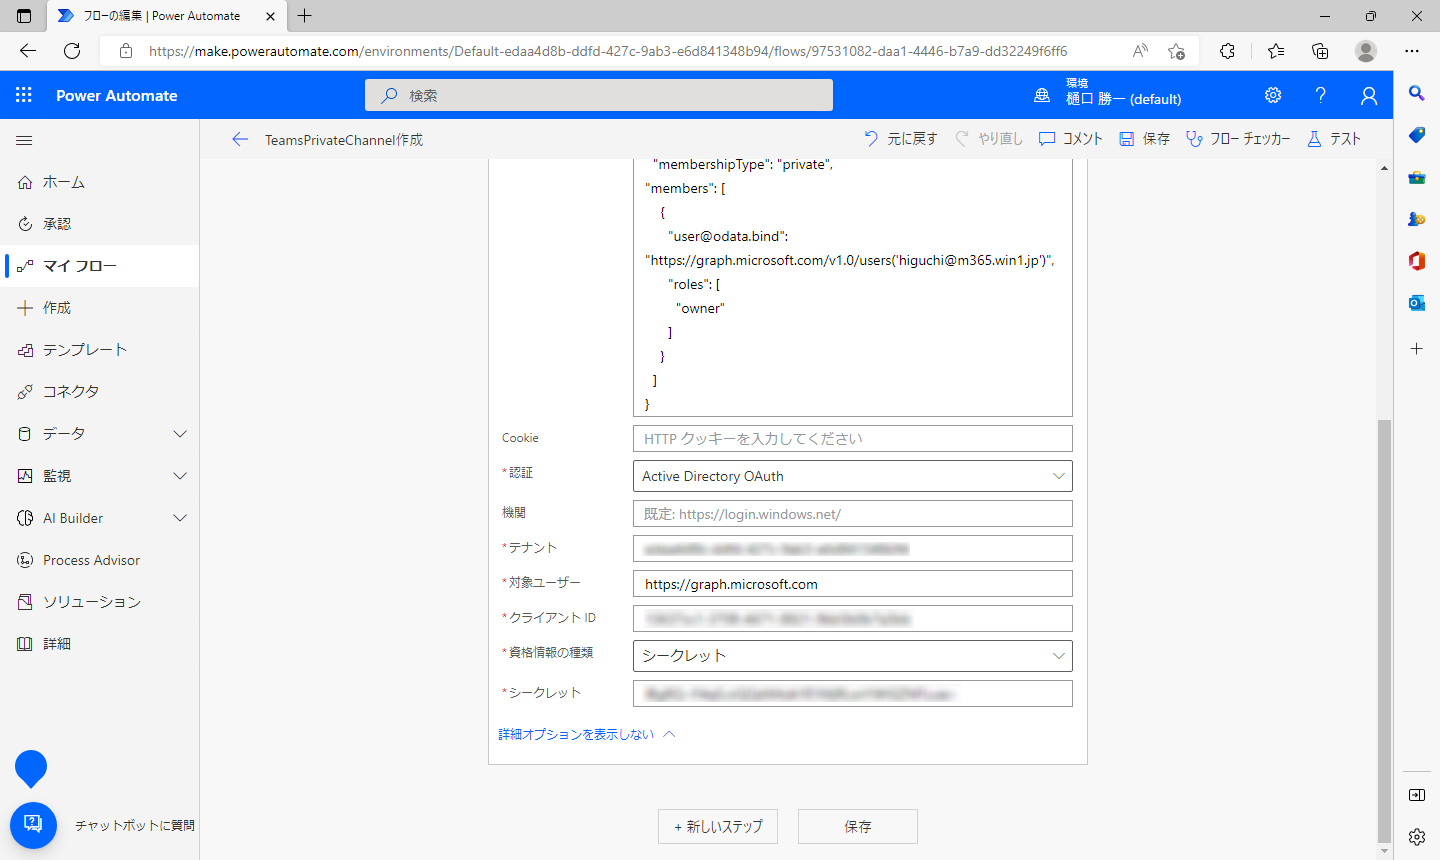Viewport: 1440px width, 860px height.
Task: Open 詳細 in the sidebar
Action: point(100,644)
